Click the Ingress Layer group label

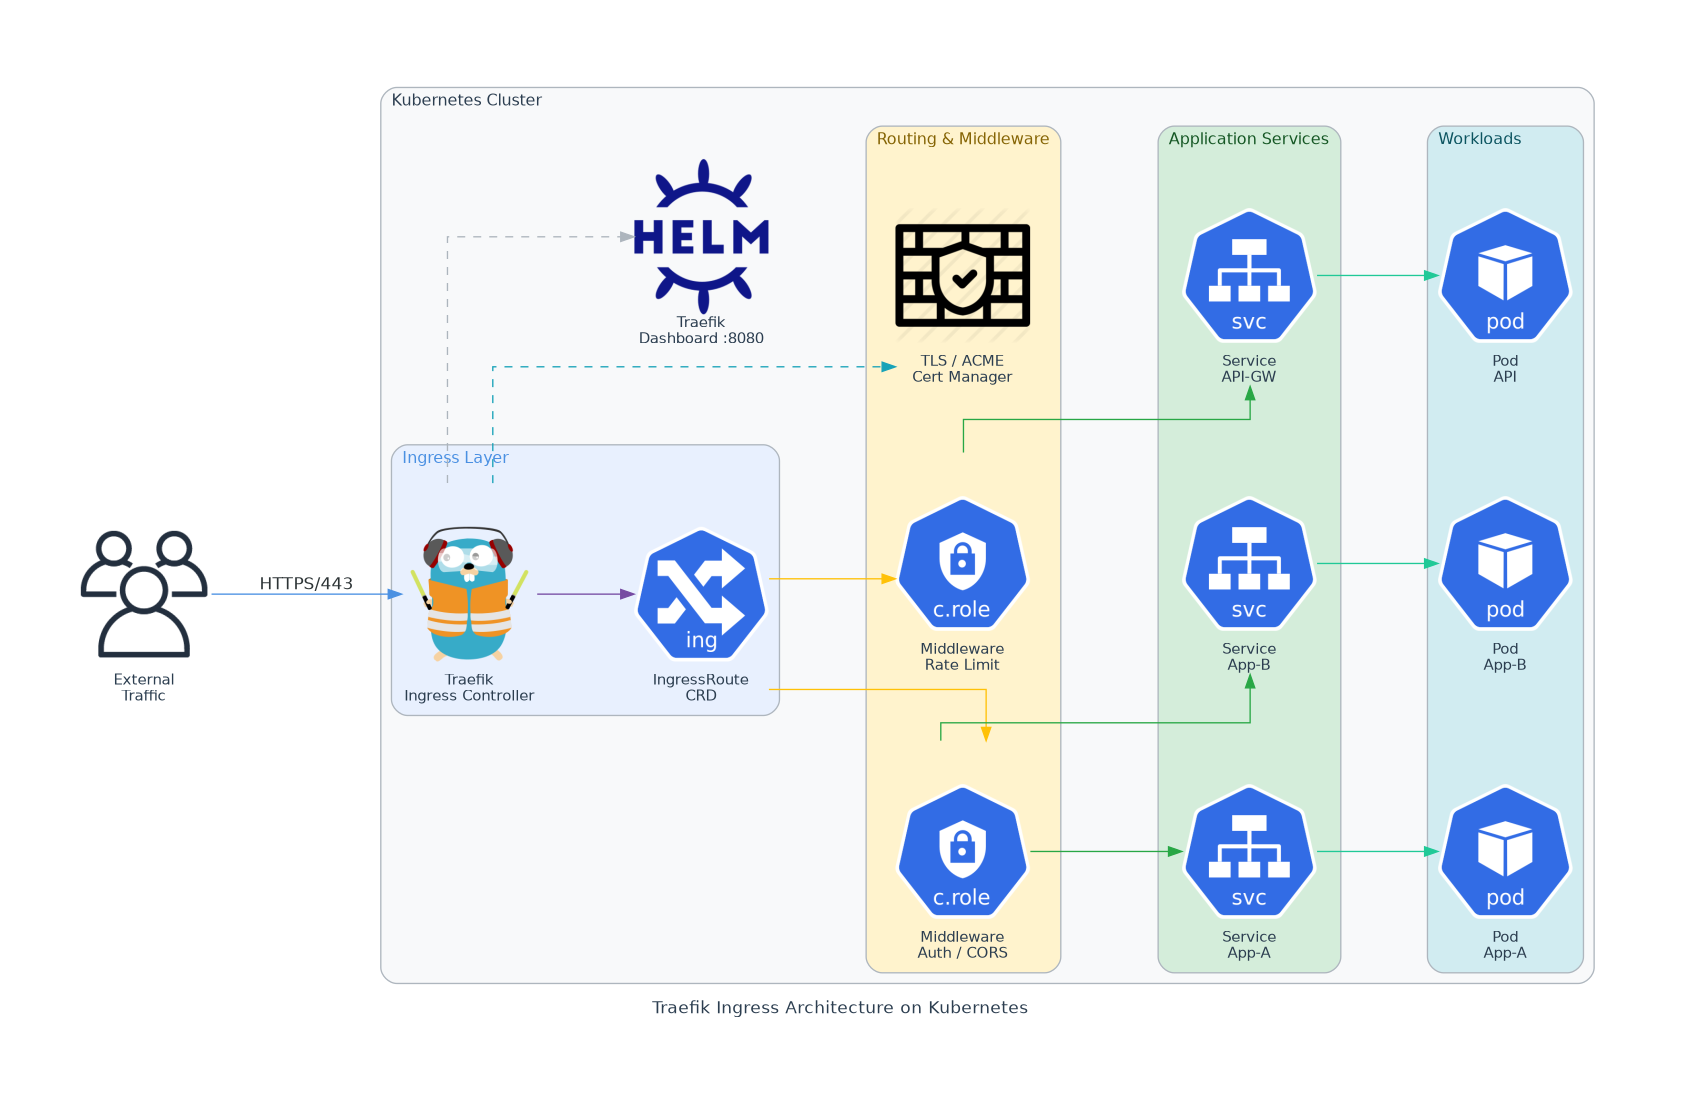pyautogui.click(x=455, y=457)
